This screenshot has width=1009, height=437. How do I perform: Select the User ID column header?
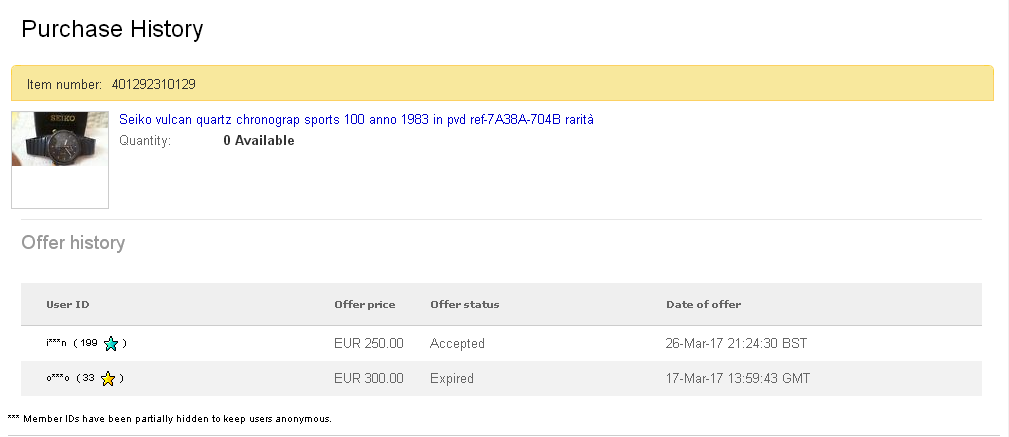click(x=68, y=304)
